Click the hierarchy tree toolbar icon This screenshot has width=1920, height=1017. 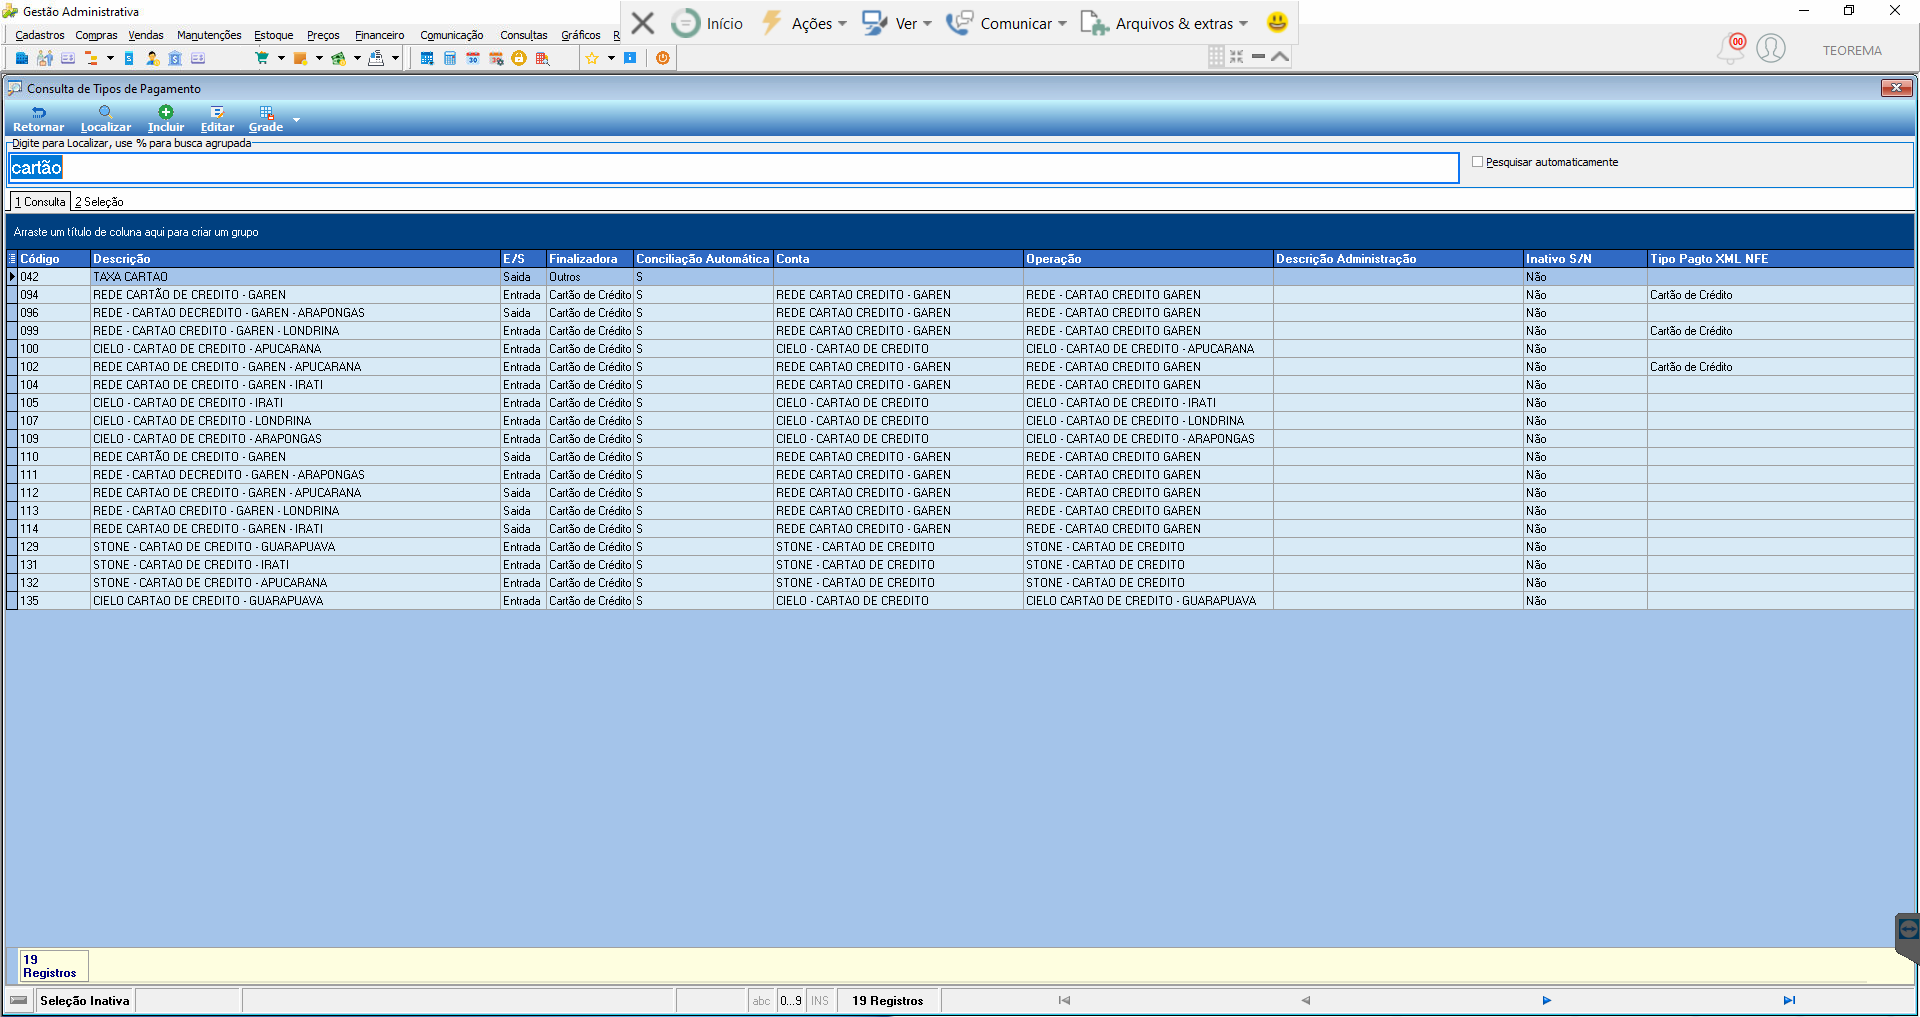(x=91, y=58)
